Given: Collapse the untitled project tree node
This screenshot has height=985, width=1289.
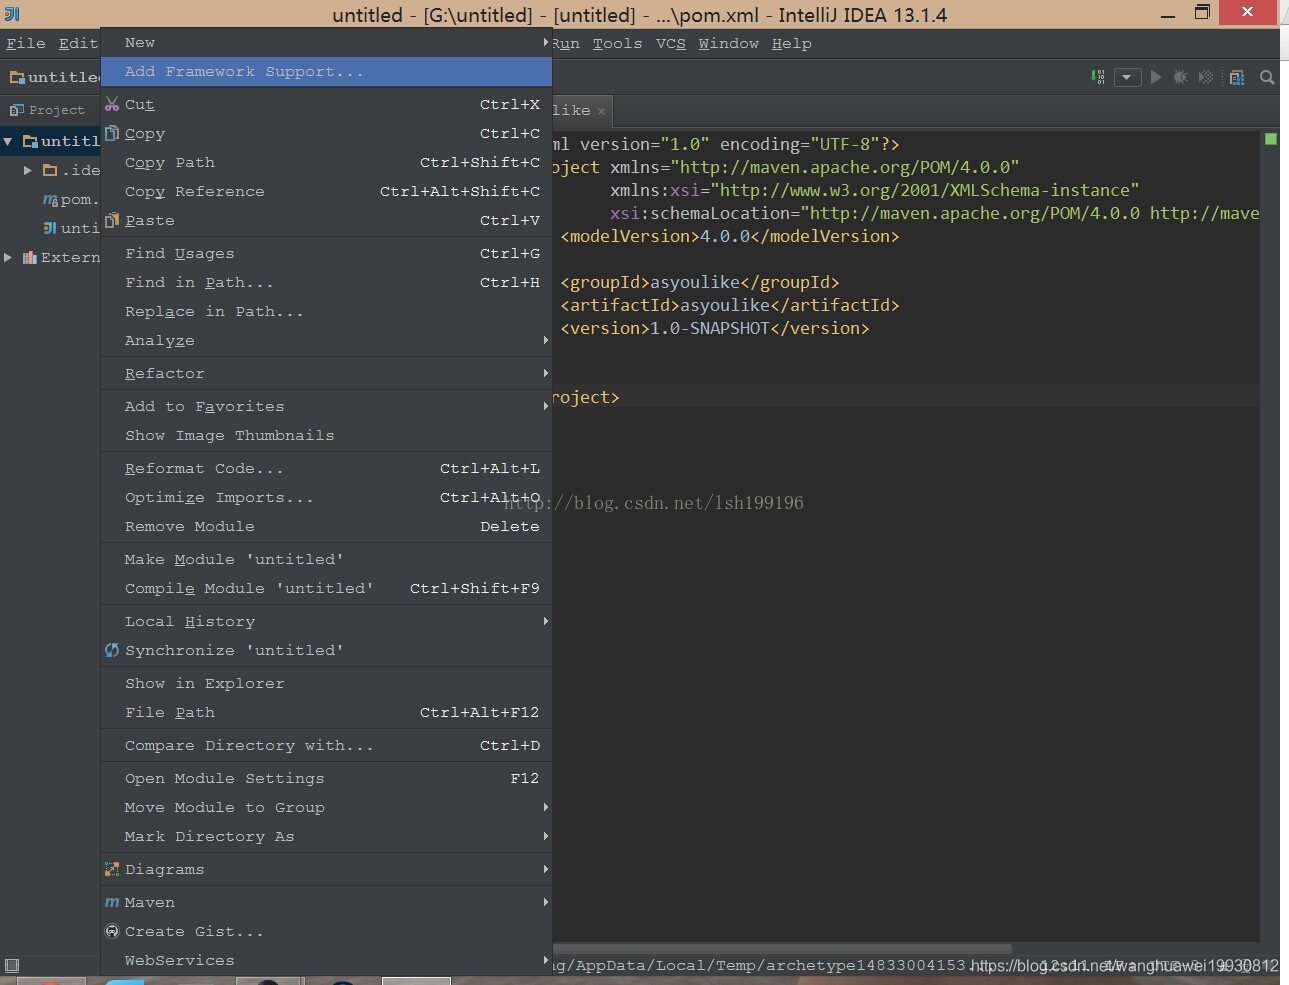Looking at the screenshot, I should tap(8, 141).
